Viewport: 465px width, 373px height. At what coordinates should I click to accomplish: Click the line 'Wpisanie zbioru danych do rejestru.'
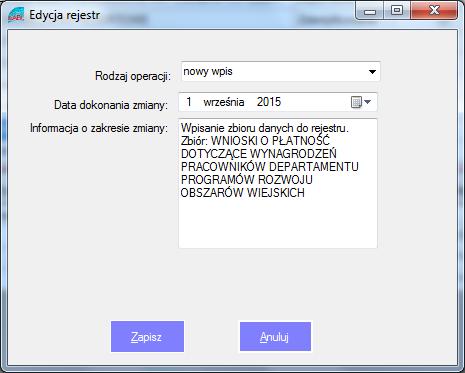(265, 128)
